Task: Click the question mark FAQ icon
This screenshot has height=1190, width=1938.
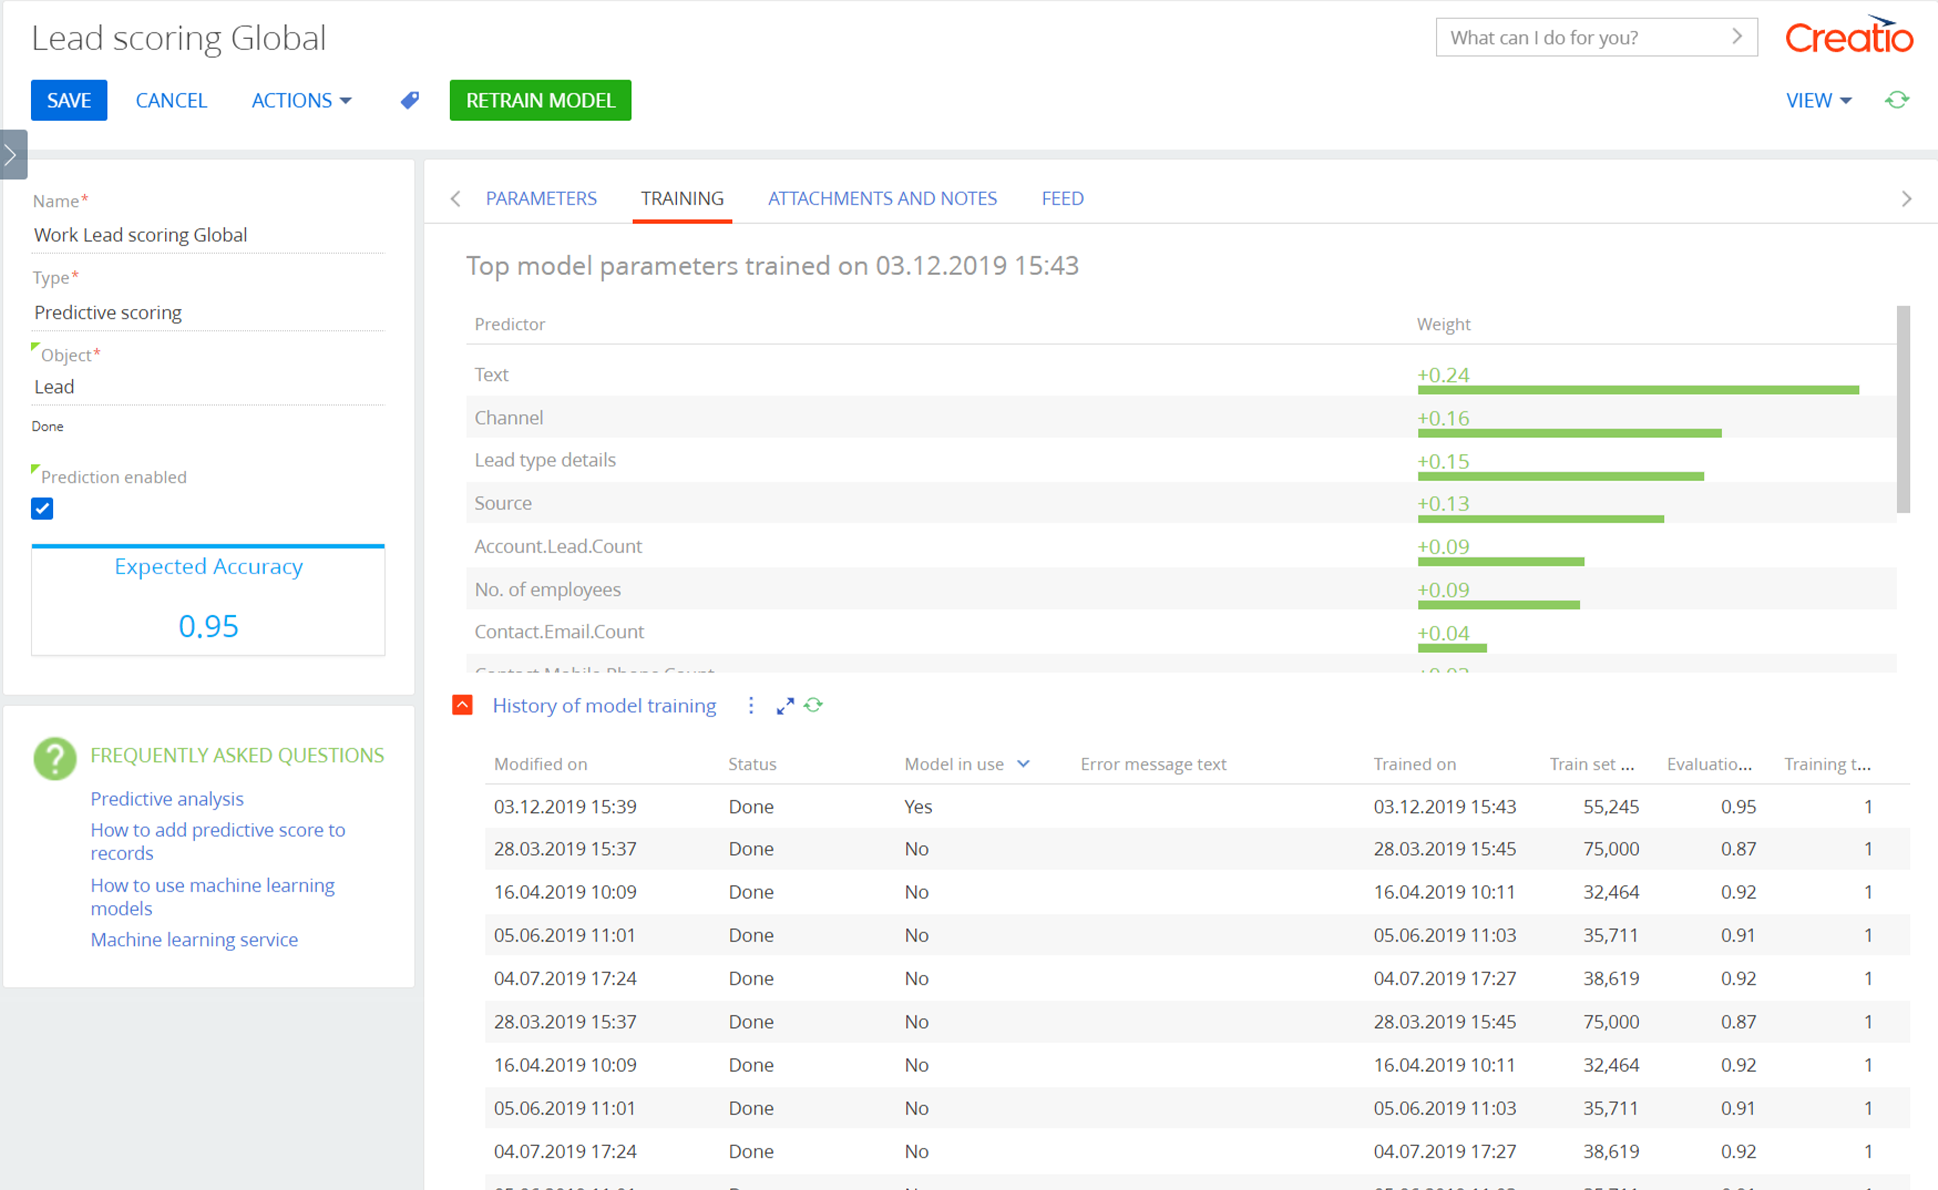Action: 55,758
